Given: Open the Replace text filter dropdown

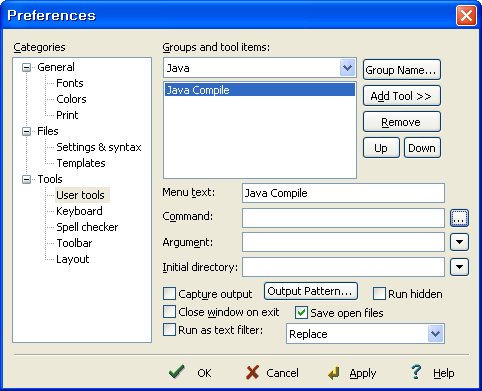Looking at the screenshot, I should coord(435,334).
